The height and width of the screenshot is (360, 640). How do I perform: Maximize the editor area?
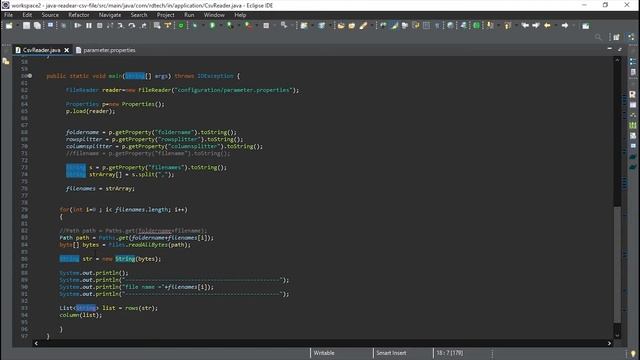[620, 49]
